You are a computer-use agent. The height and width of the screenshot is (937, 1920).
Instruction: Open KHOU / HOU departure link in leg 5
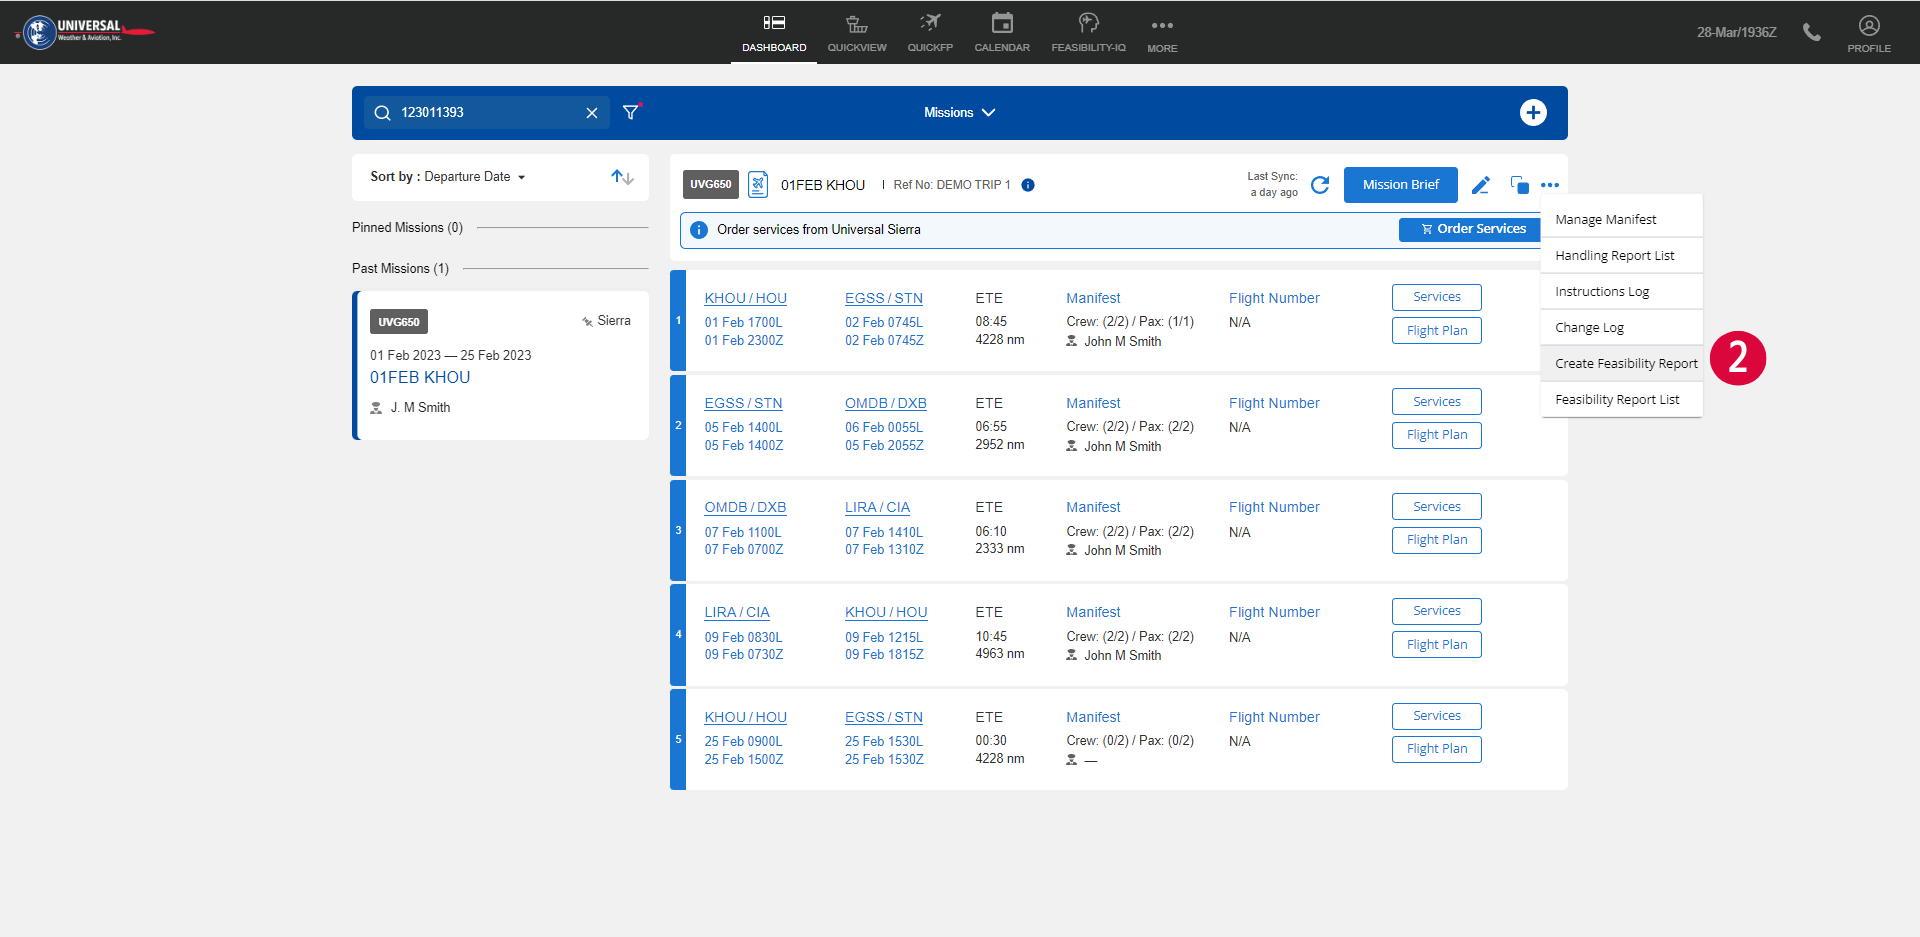745,717
